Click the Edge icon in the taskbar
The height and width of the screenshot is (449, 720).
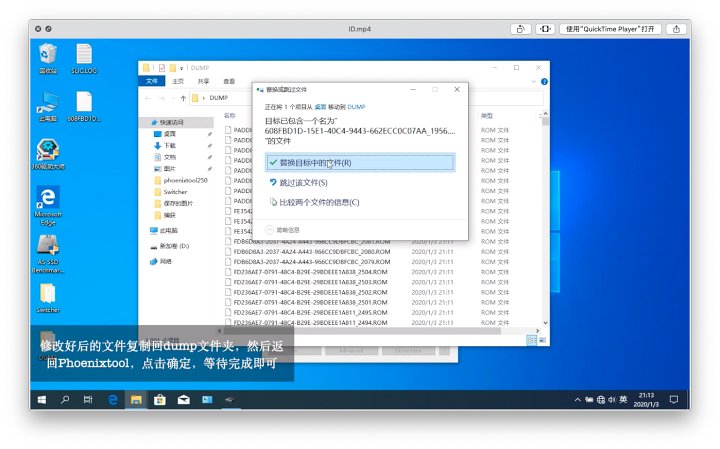[x=114, y=399]
